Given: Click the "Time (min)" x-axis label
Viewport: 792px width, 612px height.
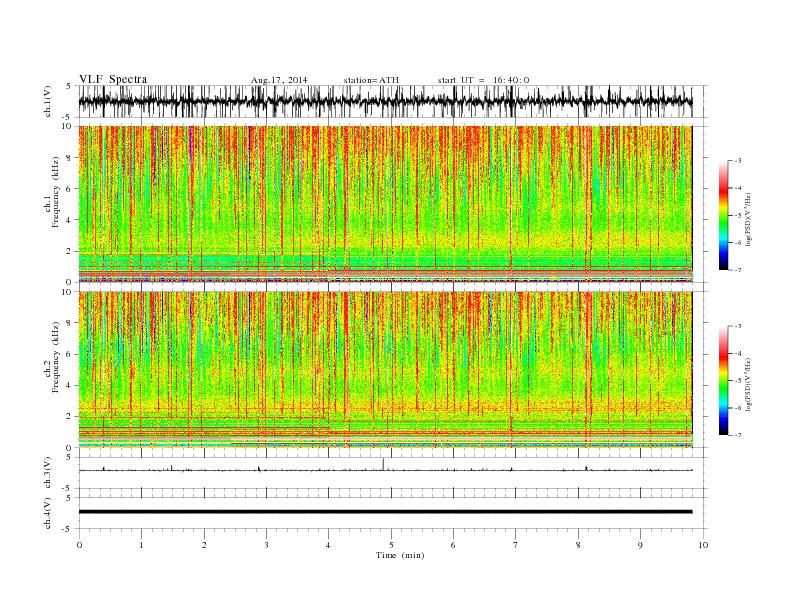Looking at the screenshot, I should (400, 555).
